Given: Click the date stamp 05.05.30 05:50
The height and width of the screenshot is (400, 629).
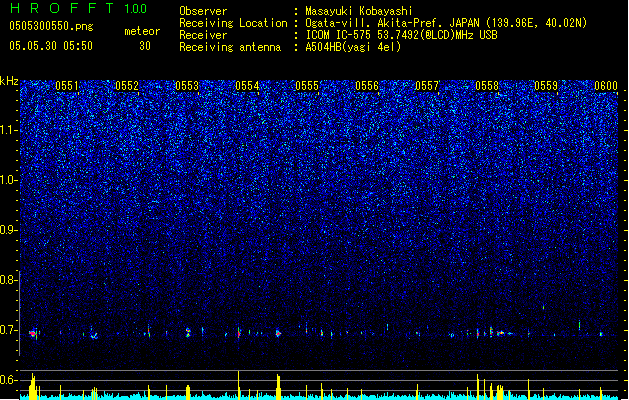Looking at the screenshot, I should coord(51,46).
